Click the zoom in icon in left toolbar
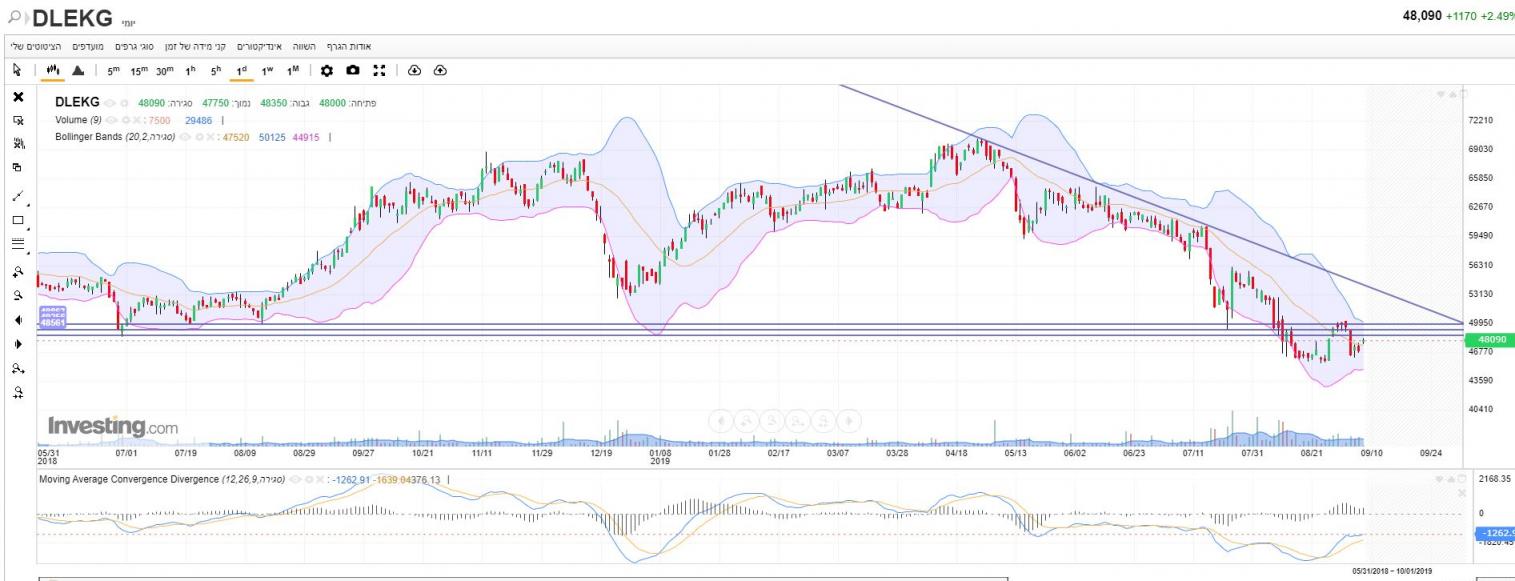This screenshot has width=1515, height=581. click(17, 271)
